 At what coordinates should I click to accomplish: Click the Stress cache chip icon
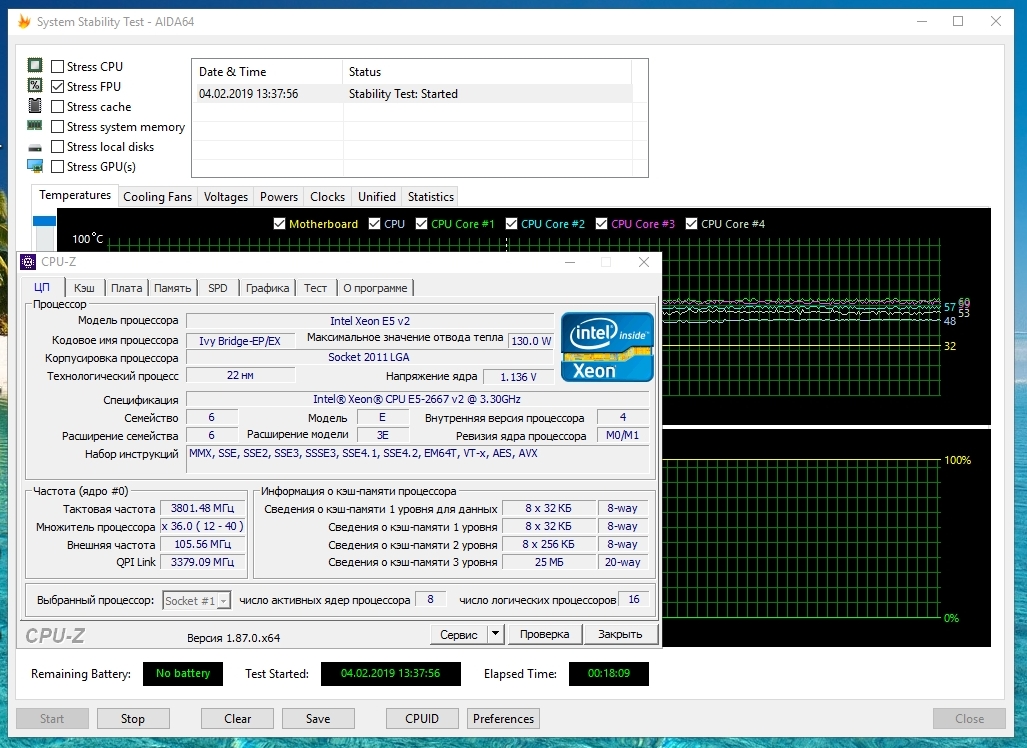pyautogui.click(x=35, y=105)
